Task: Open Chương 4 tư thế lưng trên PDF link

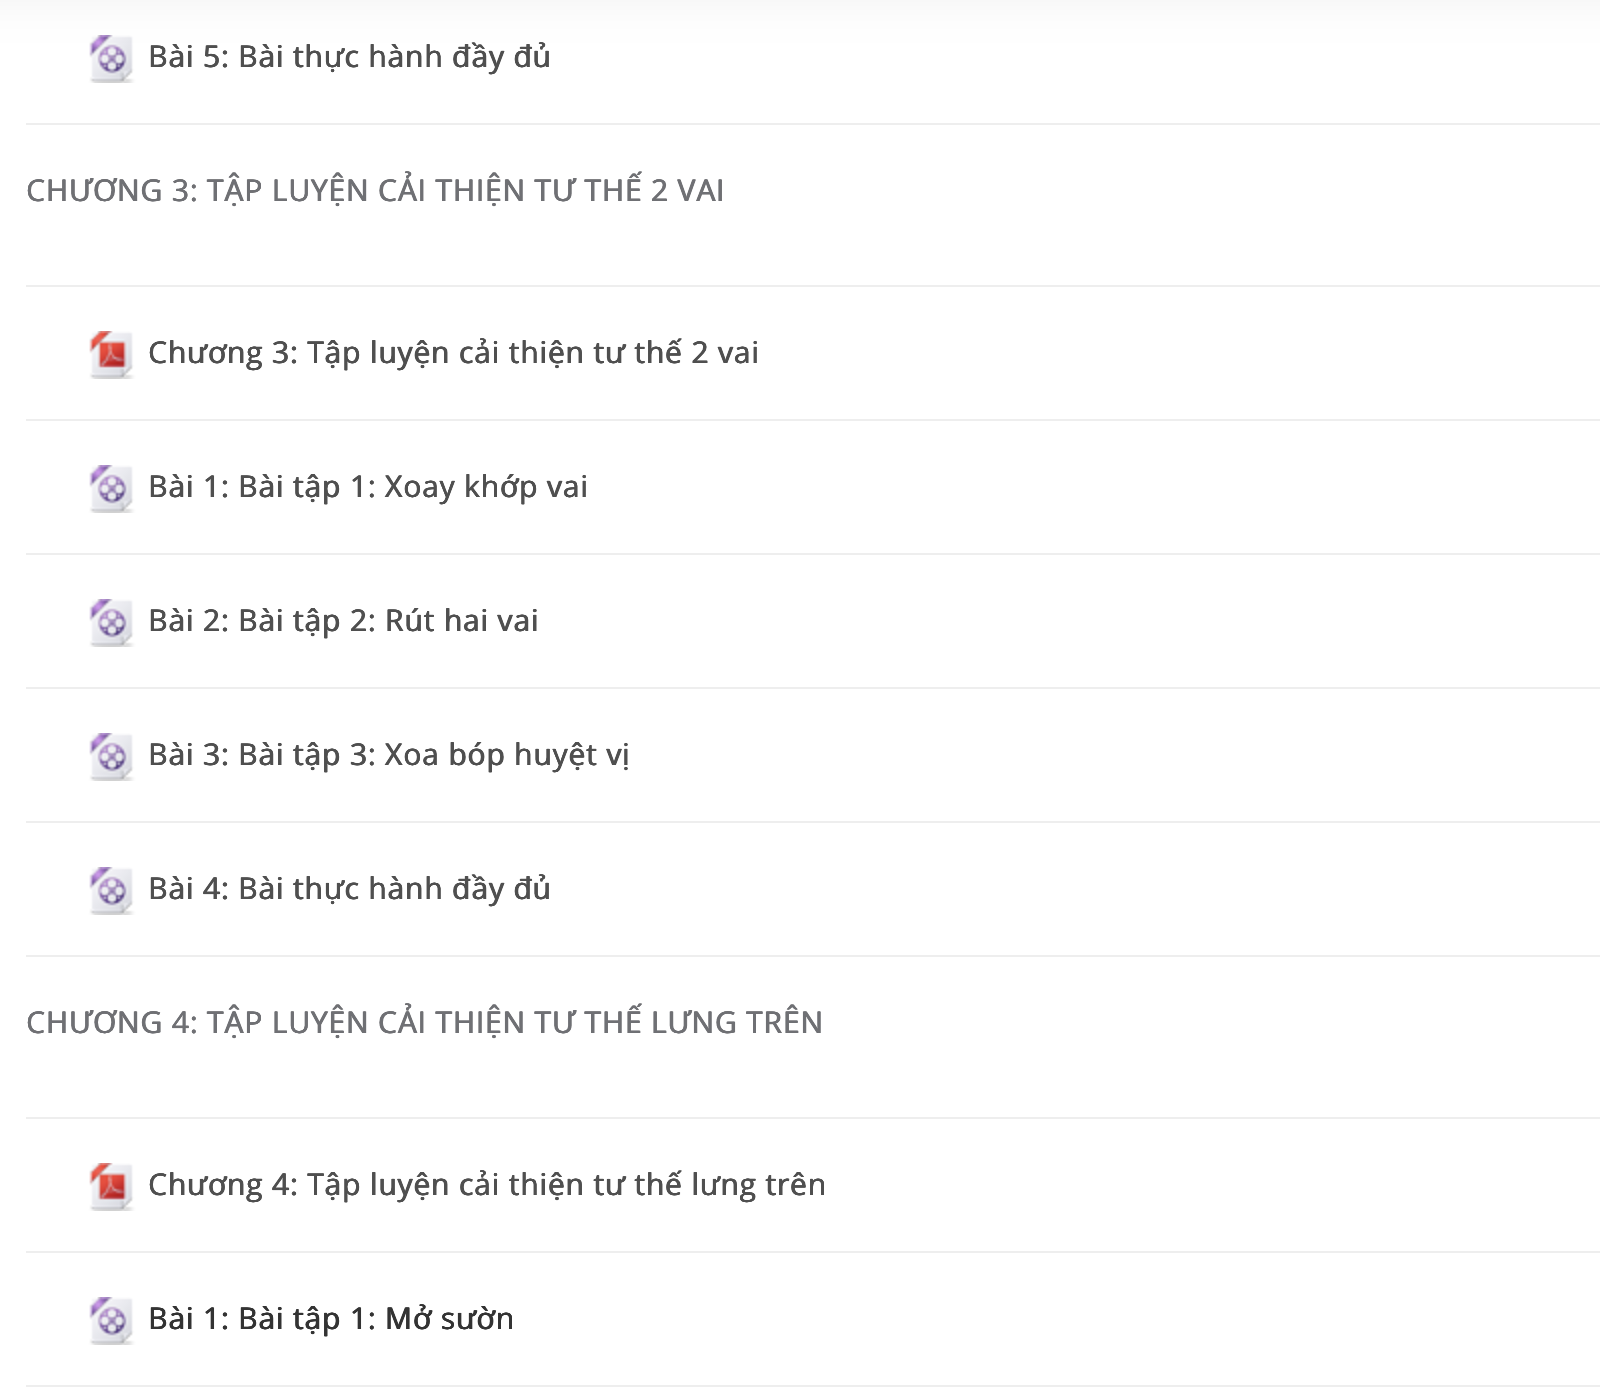Action: tap(487, 1185)
